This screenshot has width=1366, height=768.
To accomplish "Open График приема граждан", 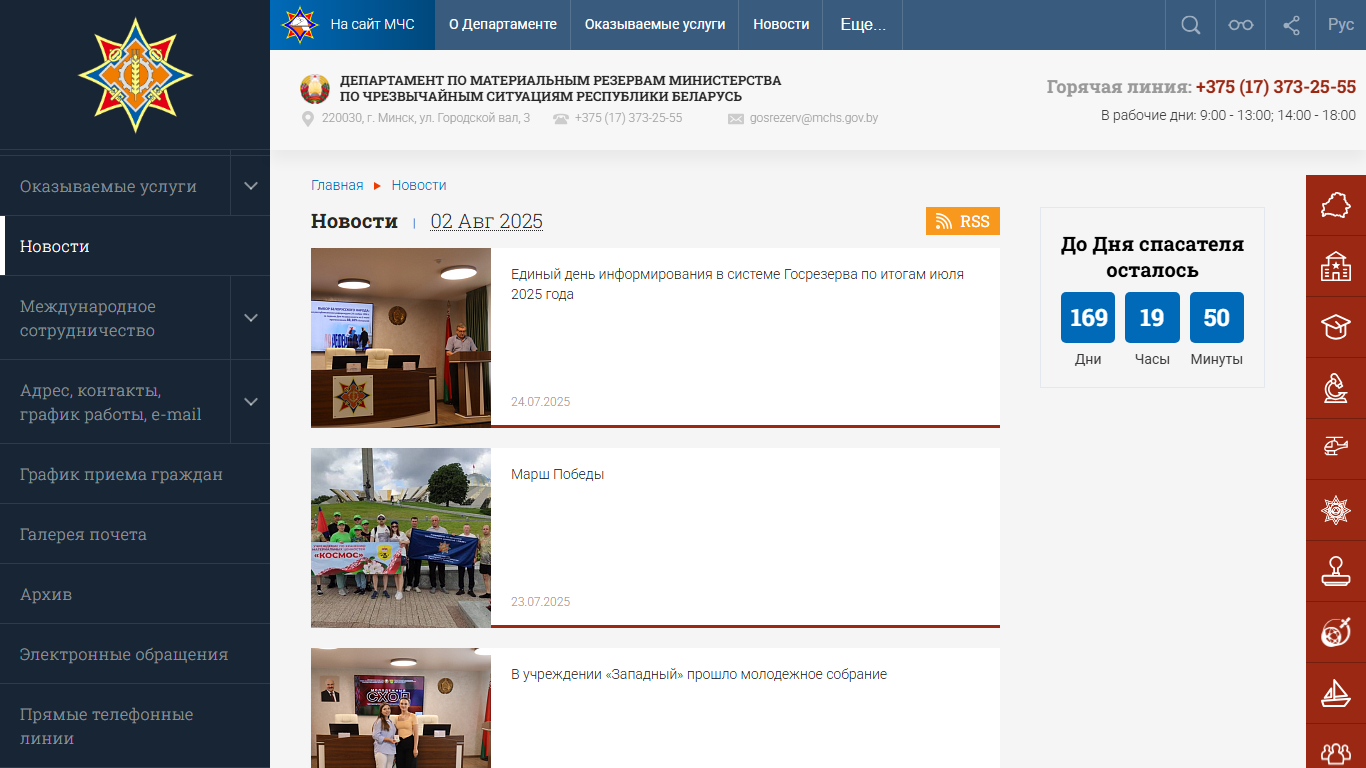I will pos(135,474).
